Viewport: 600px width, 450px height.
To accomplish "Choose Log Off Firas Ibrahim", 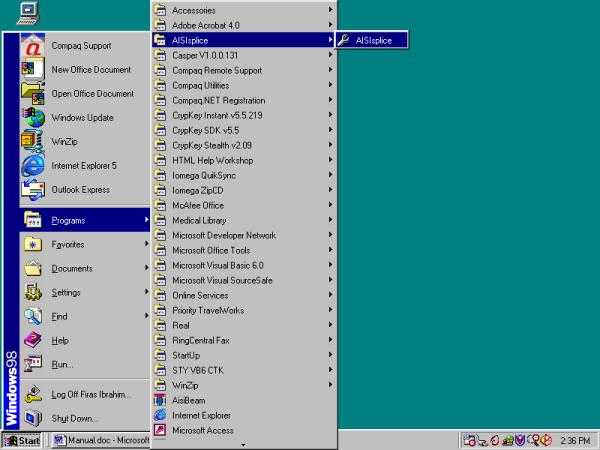I will tap(85, 395).
